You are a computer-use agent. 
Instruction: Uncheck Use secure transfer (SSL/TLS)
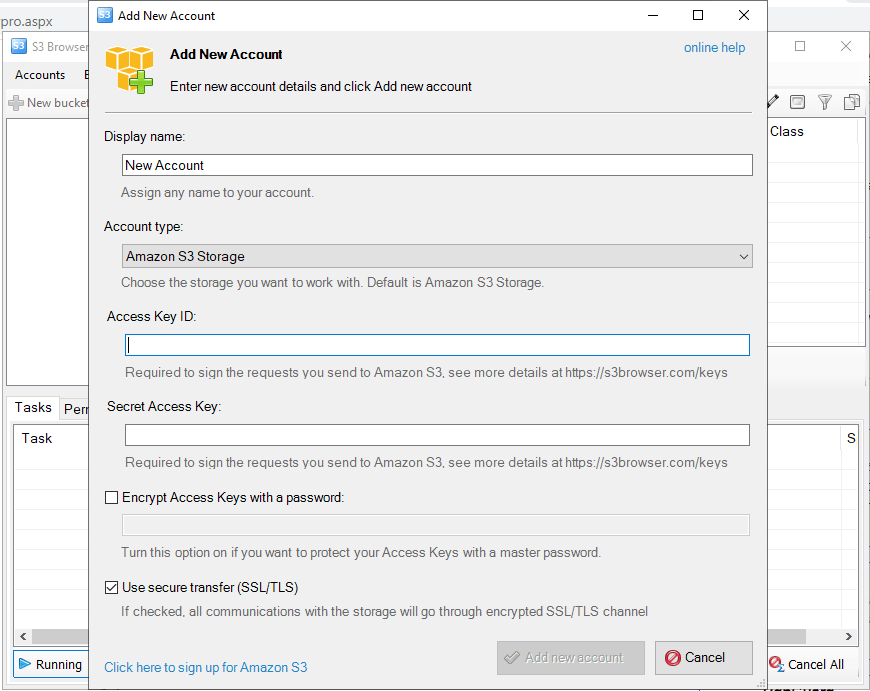point(111,587)
